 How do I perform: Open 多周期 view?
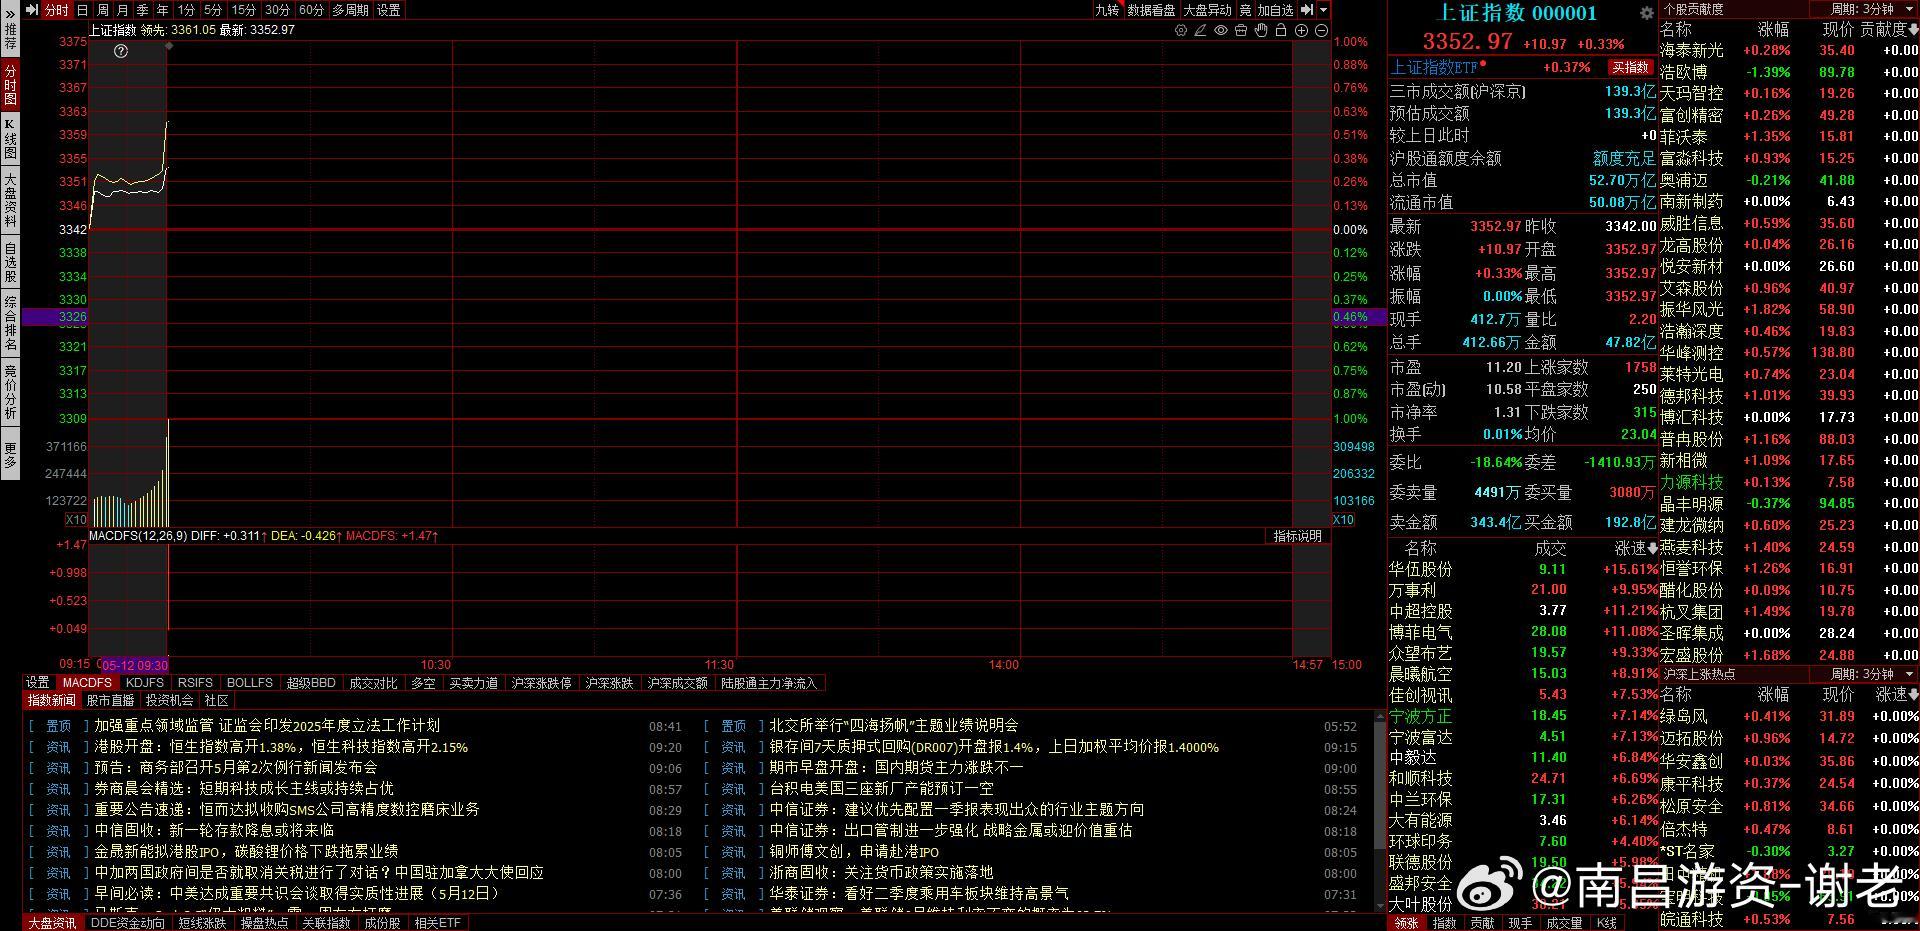[x=351, y=10]
